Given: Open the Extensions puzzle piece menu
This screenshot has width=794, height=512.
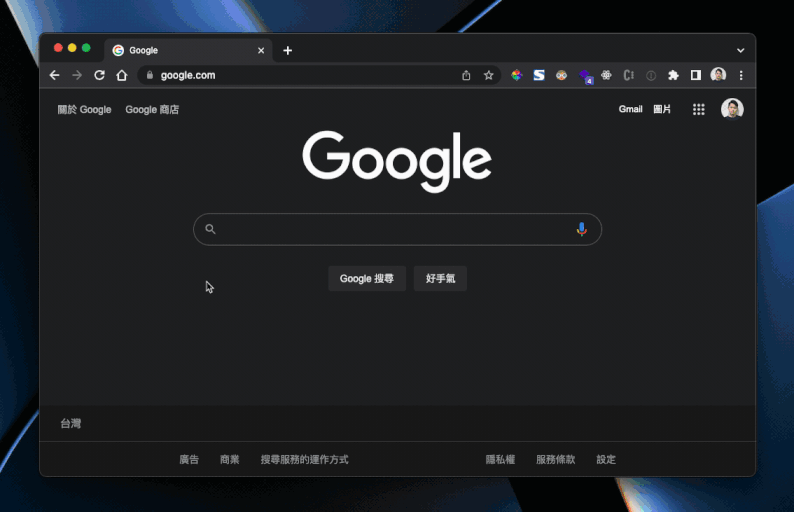Looking at the screenshot, I should click(x=673, y=75).
